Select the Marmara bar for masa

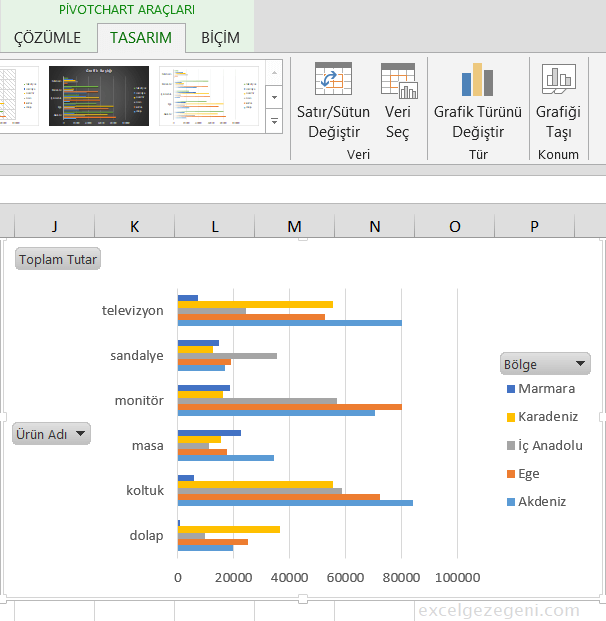point(210,433)
